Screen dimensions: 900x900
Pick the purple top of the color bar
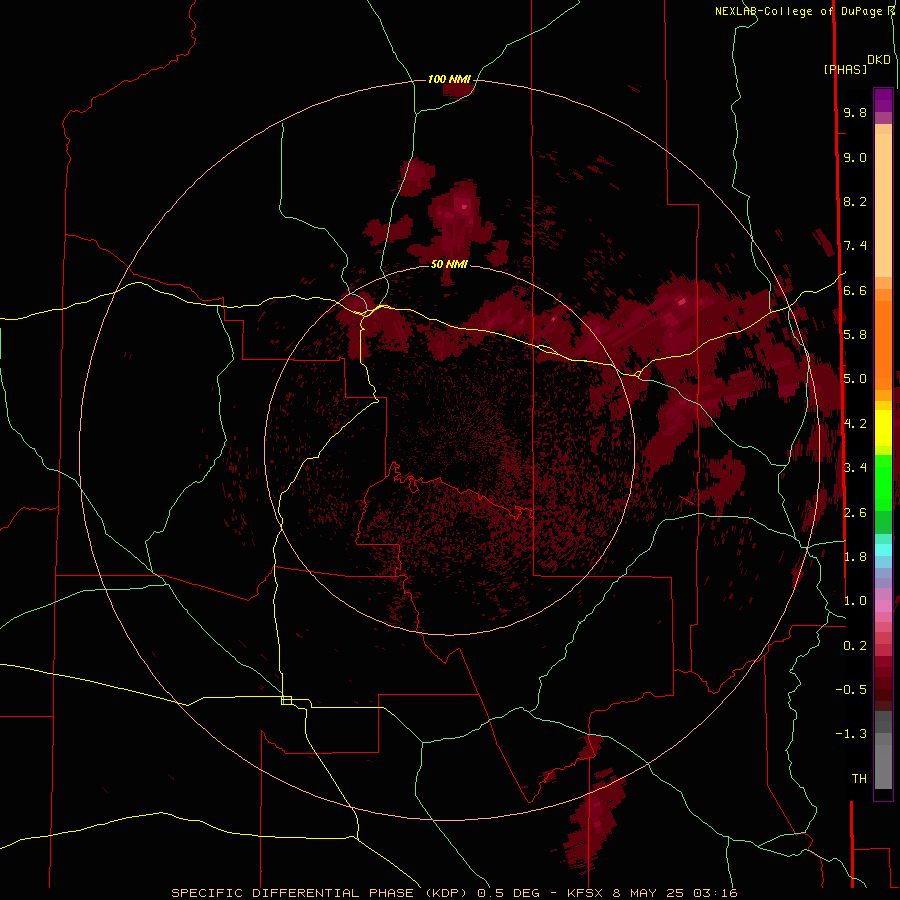coord(883,100)
